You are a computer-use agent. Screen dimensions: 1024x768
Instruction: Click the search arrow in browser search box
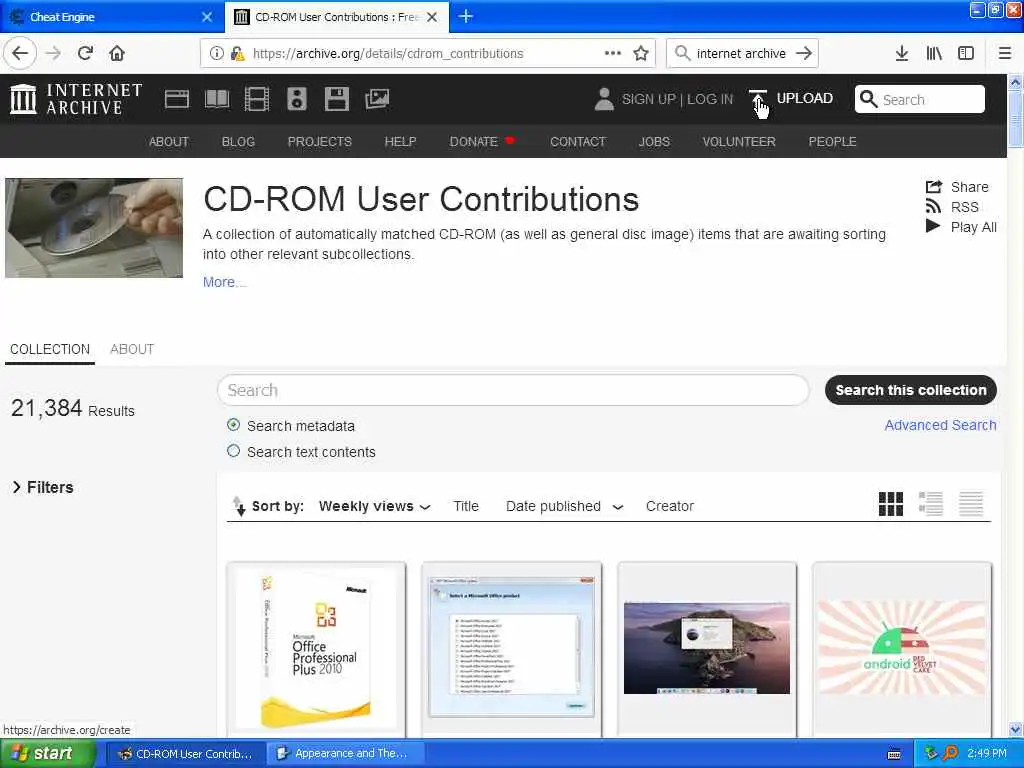[x=804, y=54]
